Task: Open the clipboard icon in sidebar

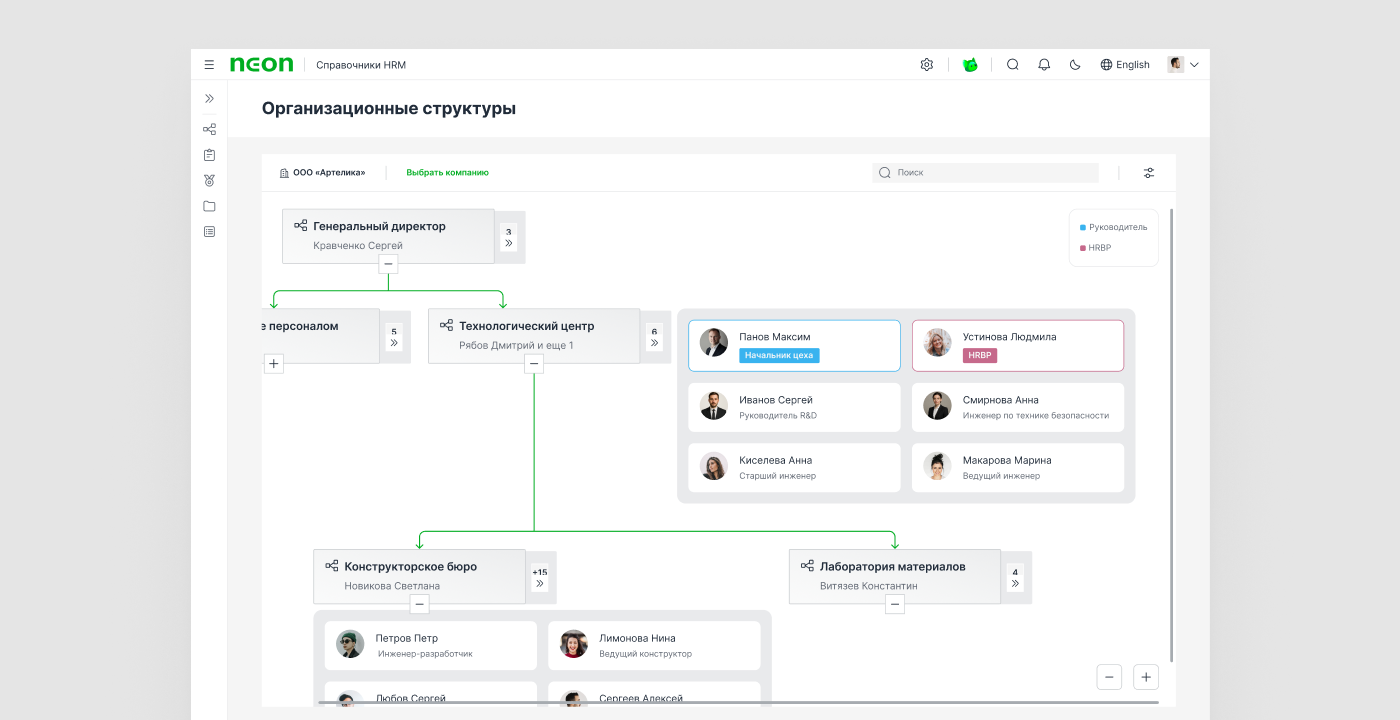Action: click(209, 155)
